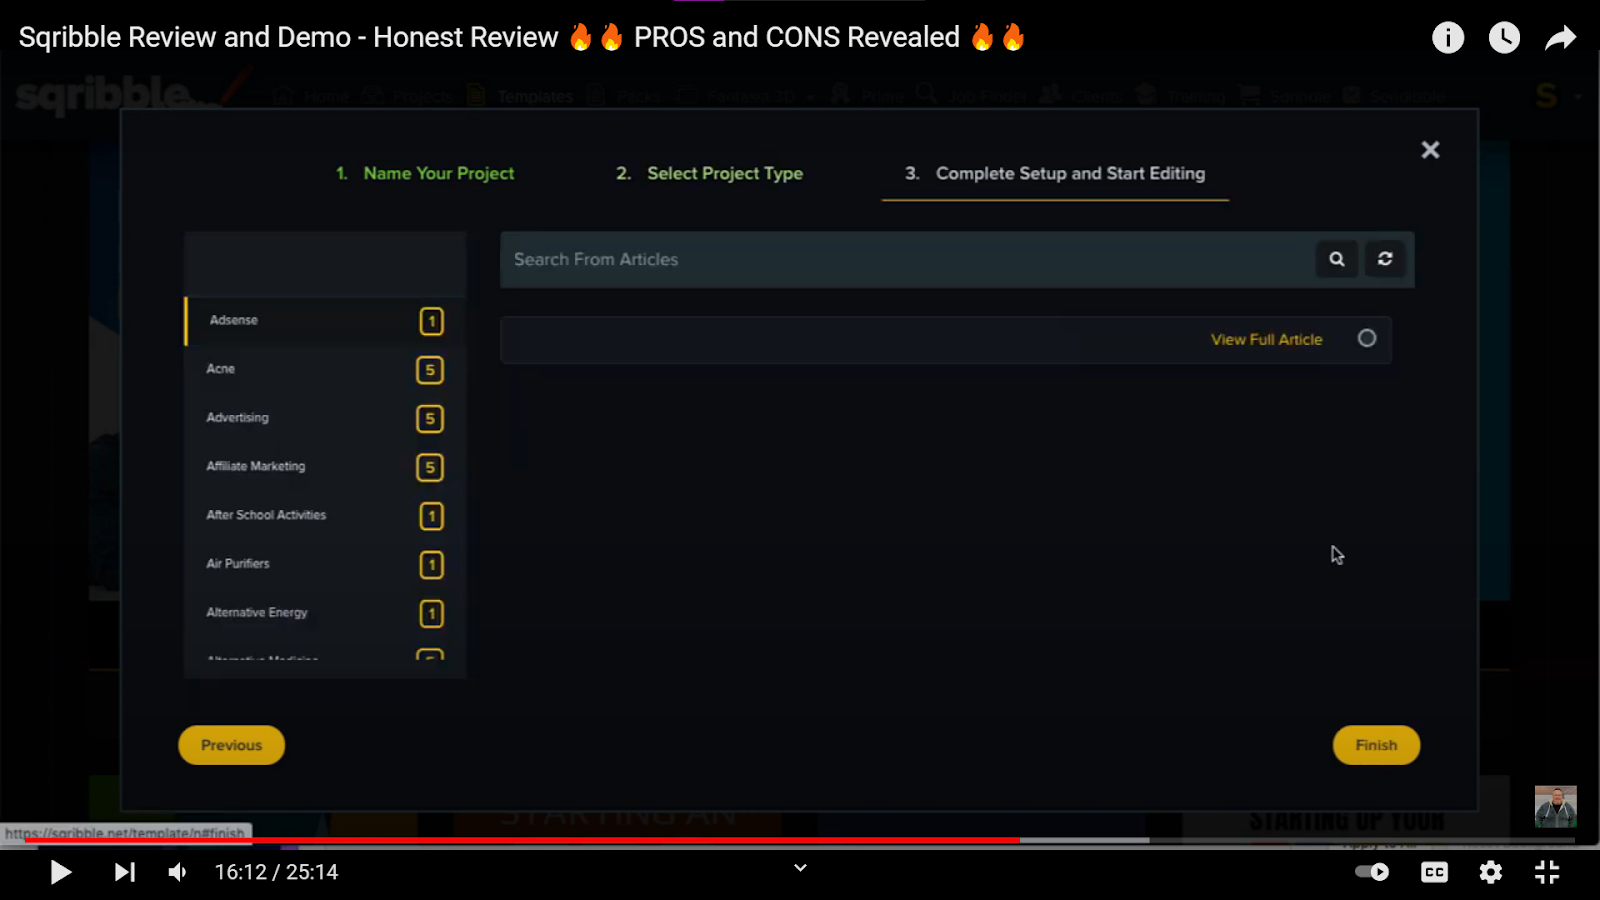The image size is (1600, 900).
Task: Open the View Full Article link
Action: [x=1266, y=340]
